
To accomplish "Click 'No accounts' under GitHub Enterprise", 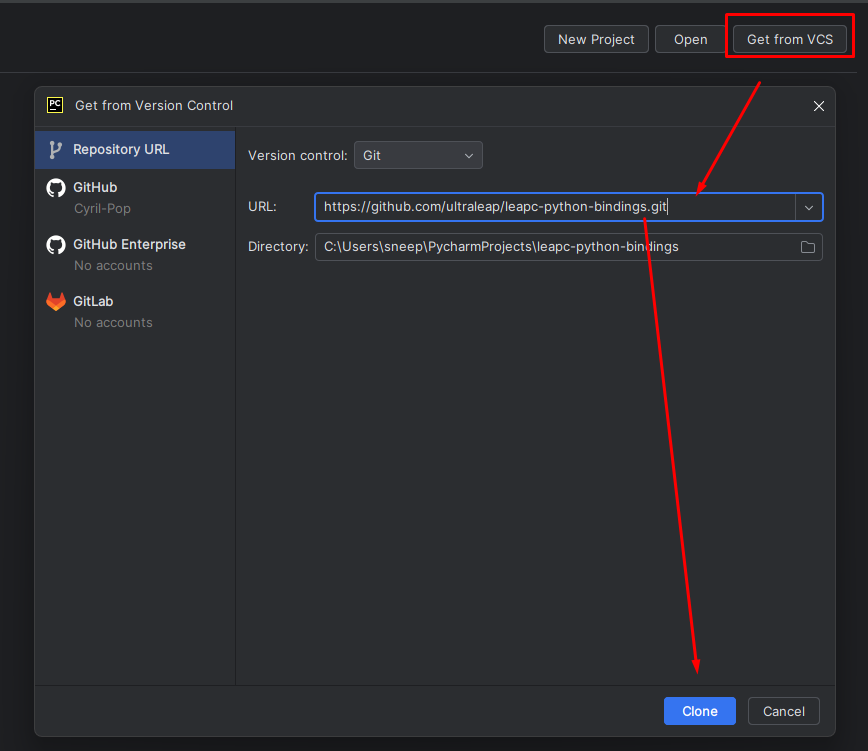I will 113,266.
